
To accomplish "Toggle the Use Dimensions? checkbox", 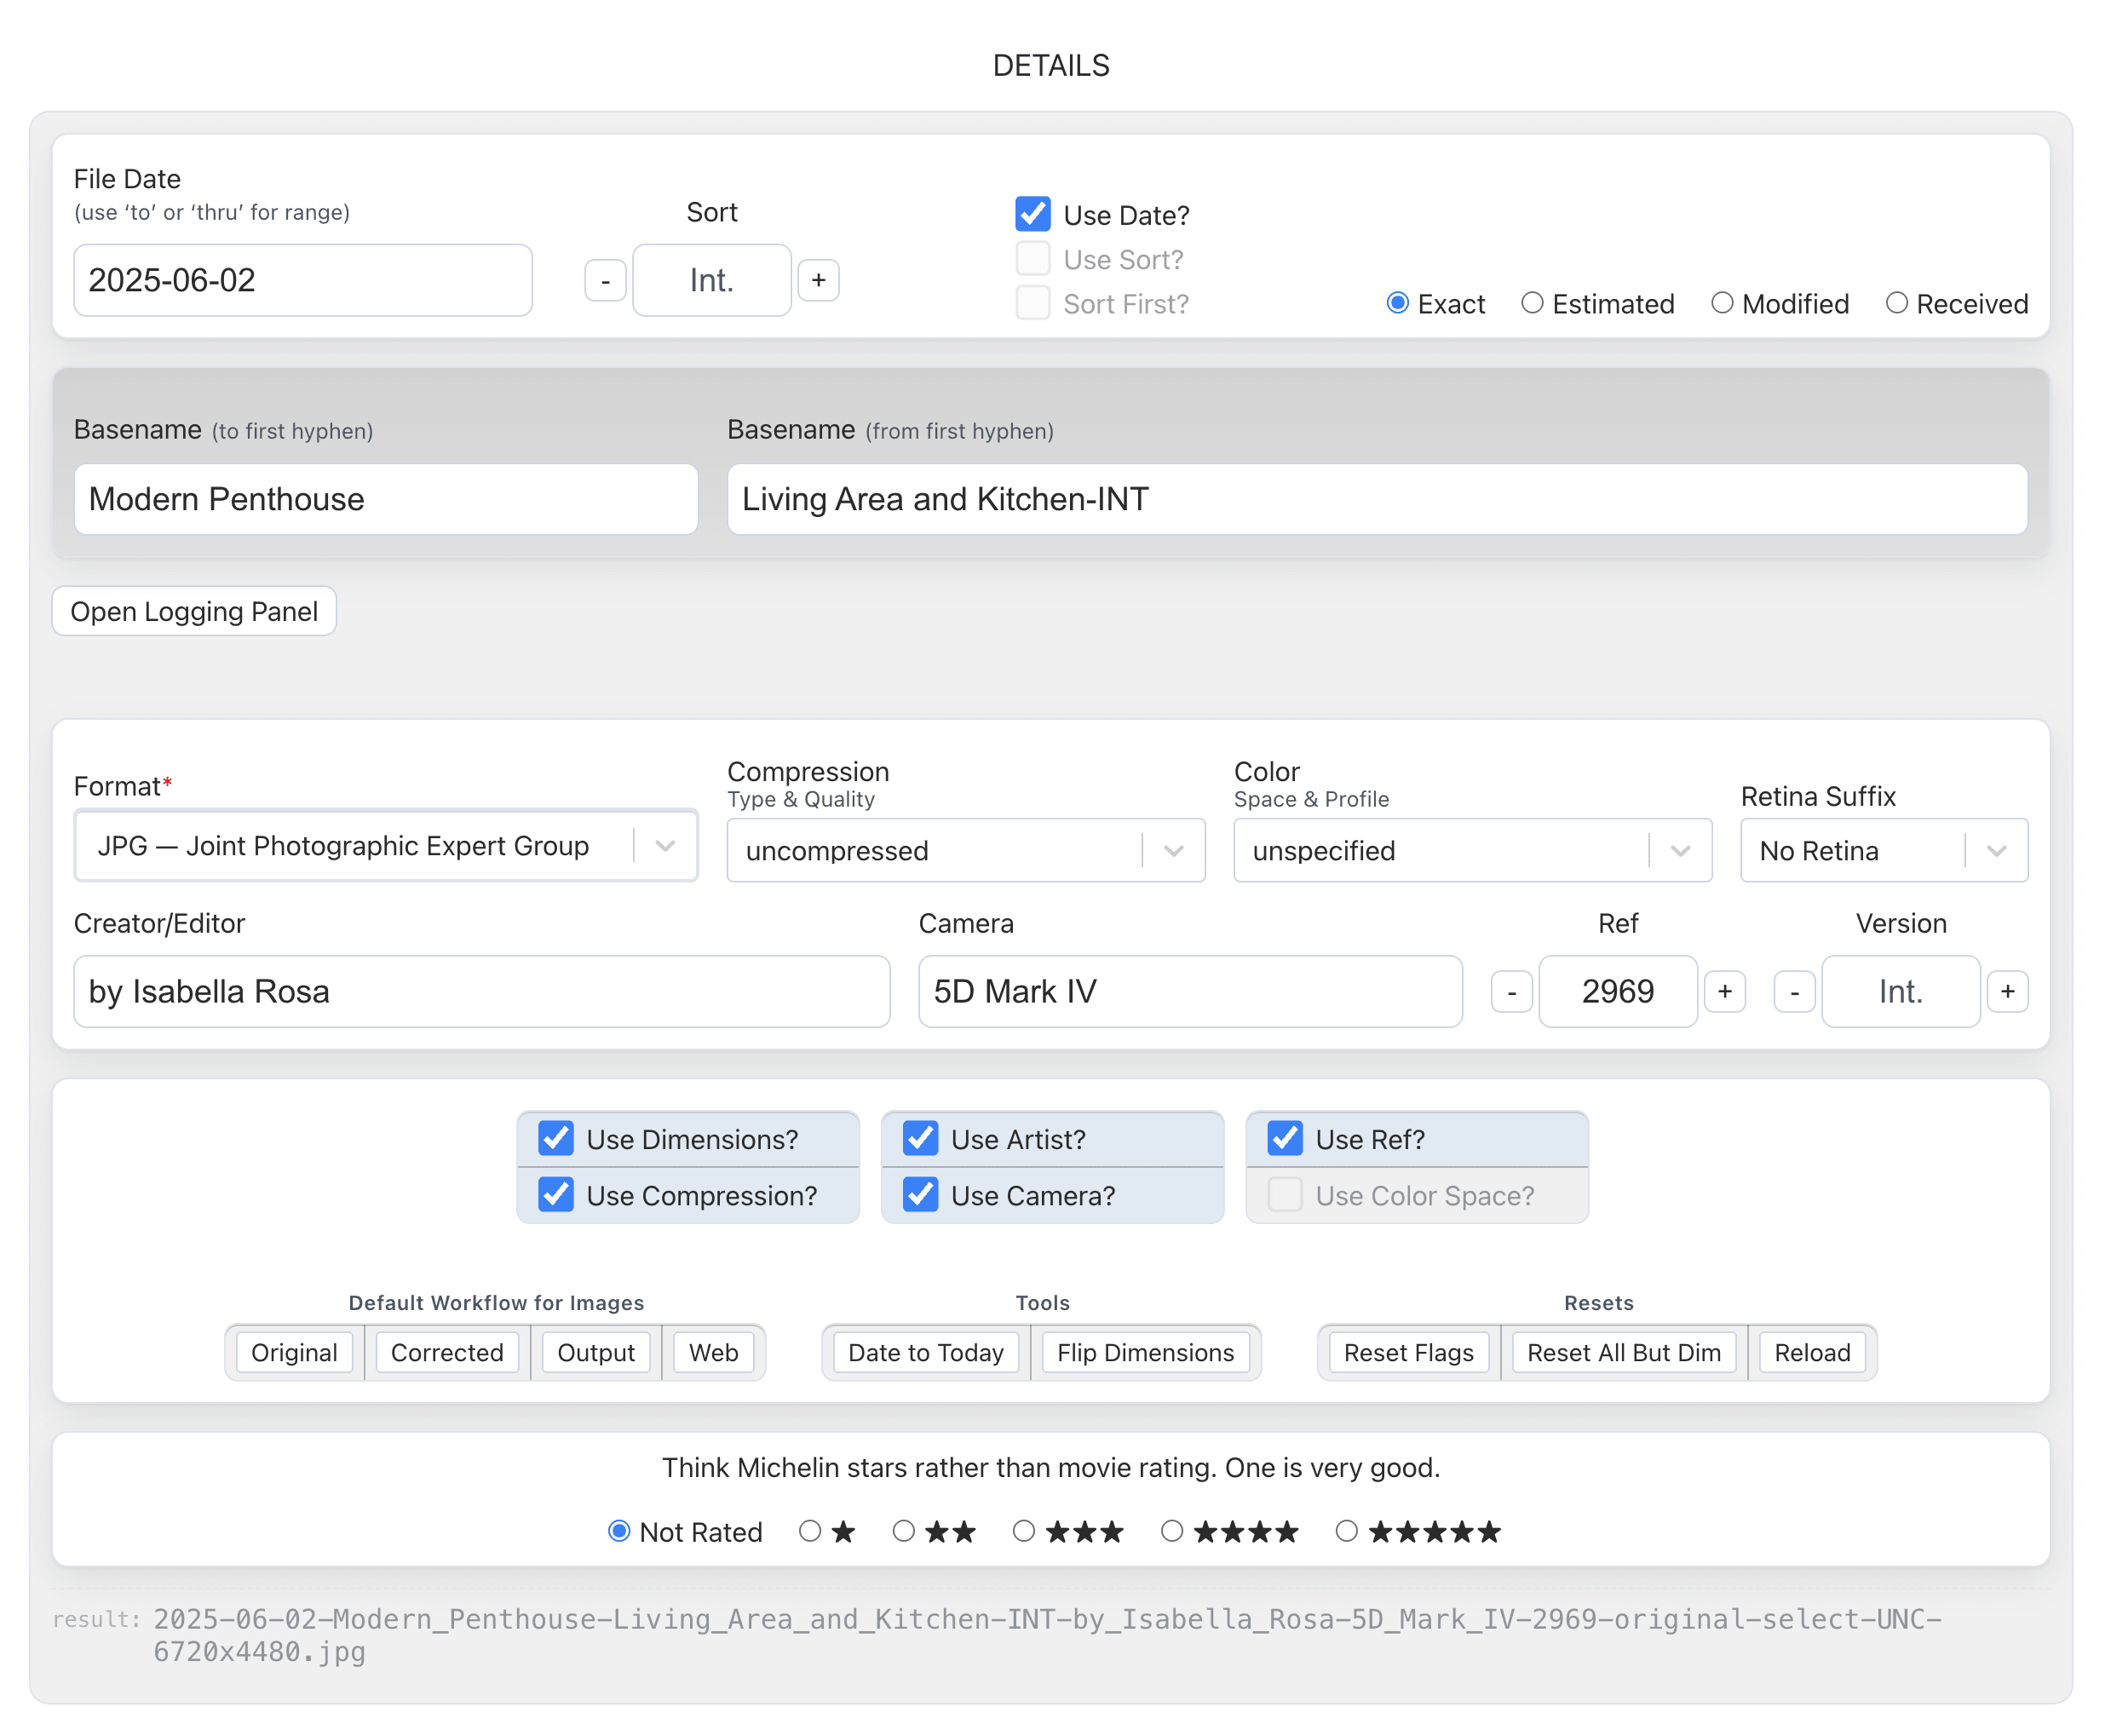I will [x=556, y=1138].
